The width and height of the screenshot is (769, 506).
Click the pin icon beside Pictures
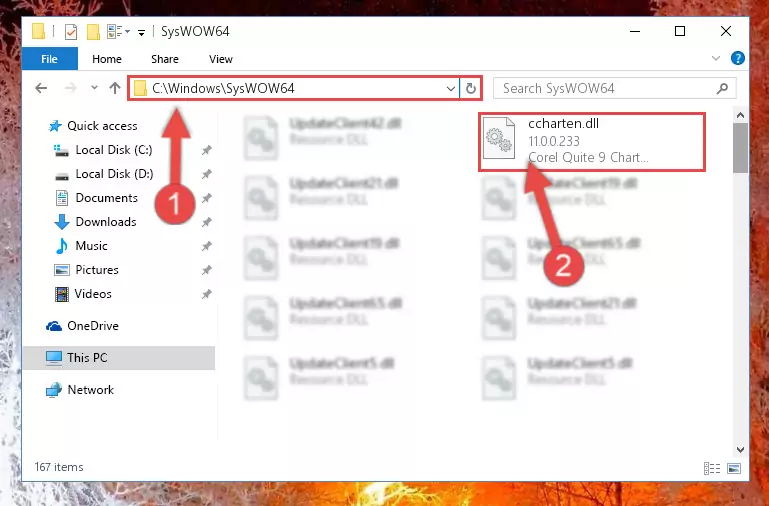207,270
